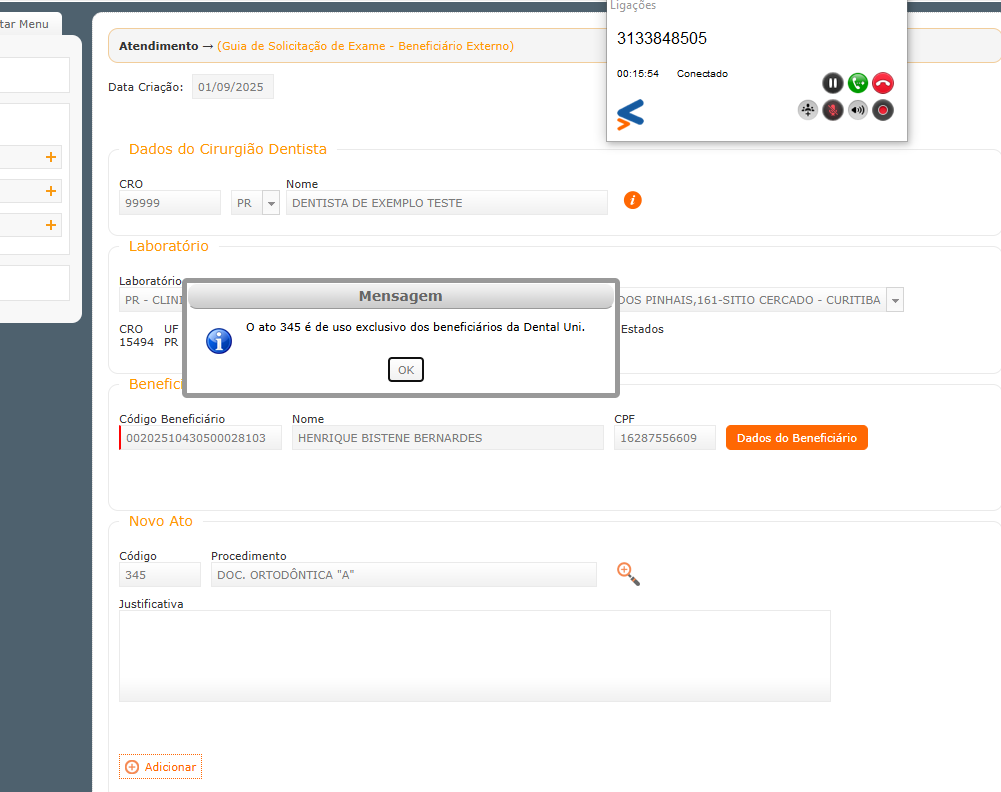Click the Código field containing 345

(160, 575)
